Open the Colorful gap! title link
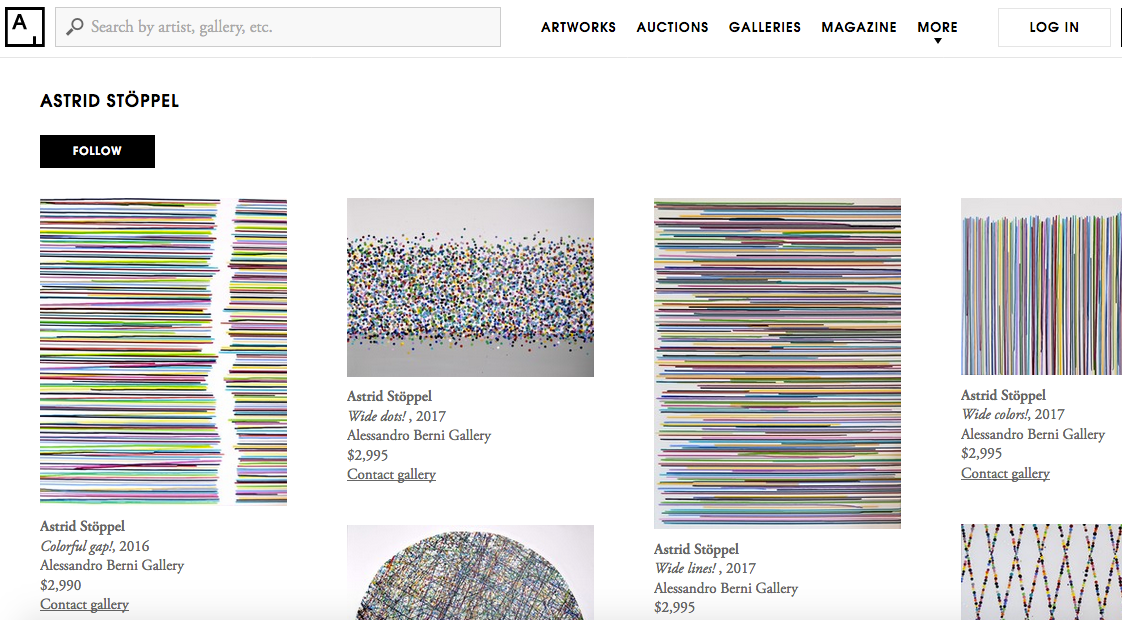The image size is (1122, 620). coord(77,546)
